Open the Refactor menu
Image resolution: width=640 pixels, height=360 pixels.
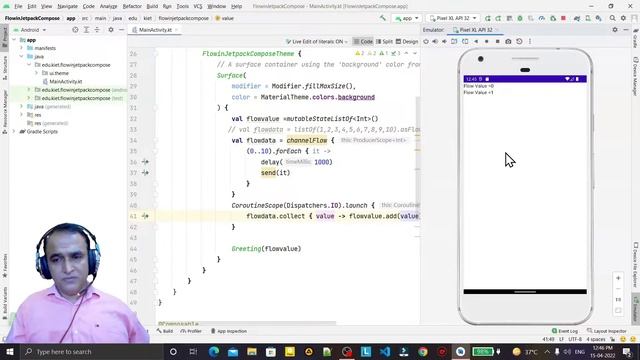point(132,6)
